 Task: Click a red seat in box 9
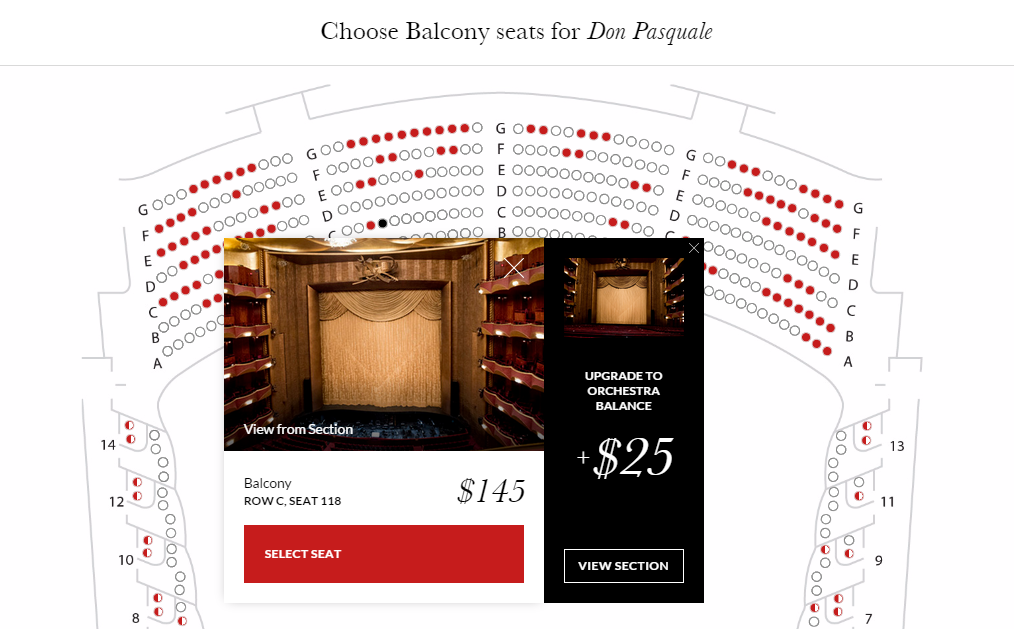click(x=848, y=554)
